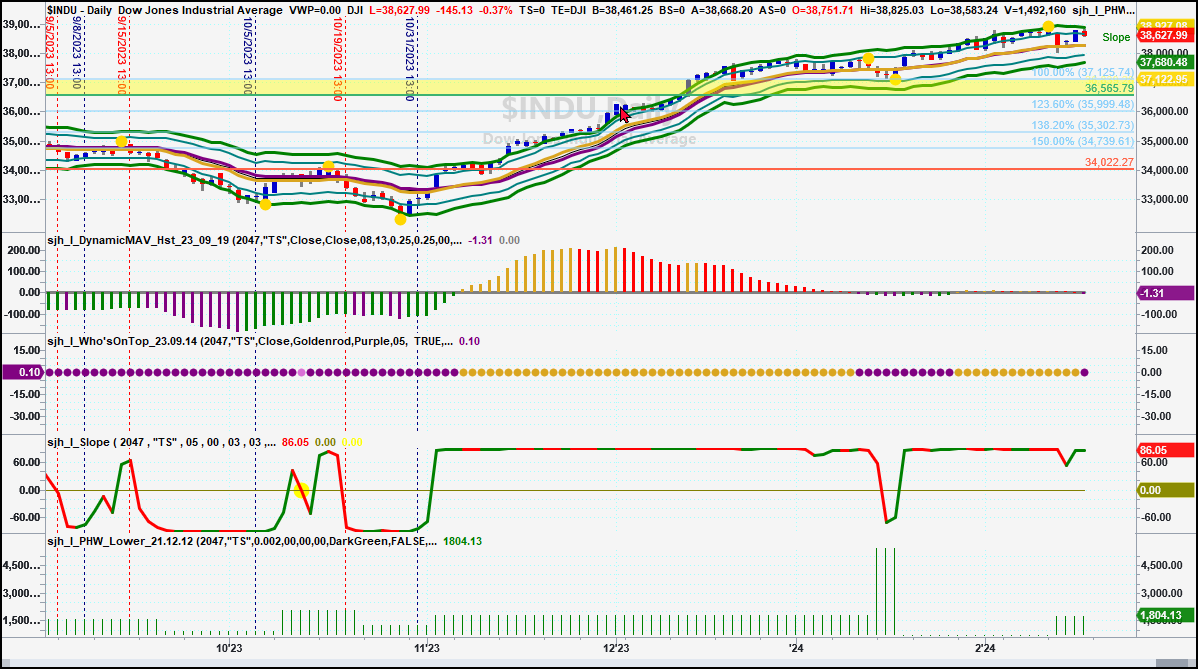Viewport: 1198px width, 669px height.
Task: Click the purple 0.10 tag on left axis
Action: 23,373
